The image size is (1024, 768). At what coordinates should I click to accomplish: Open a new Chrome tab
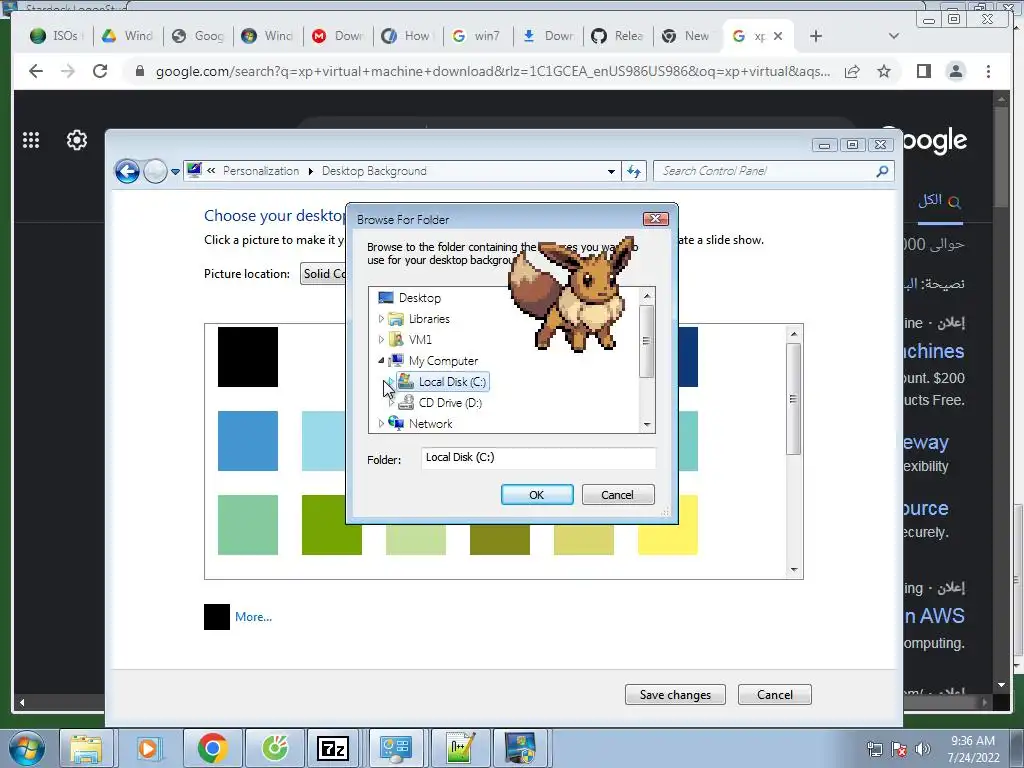[816, 37]
